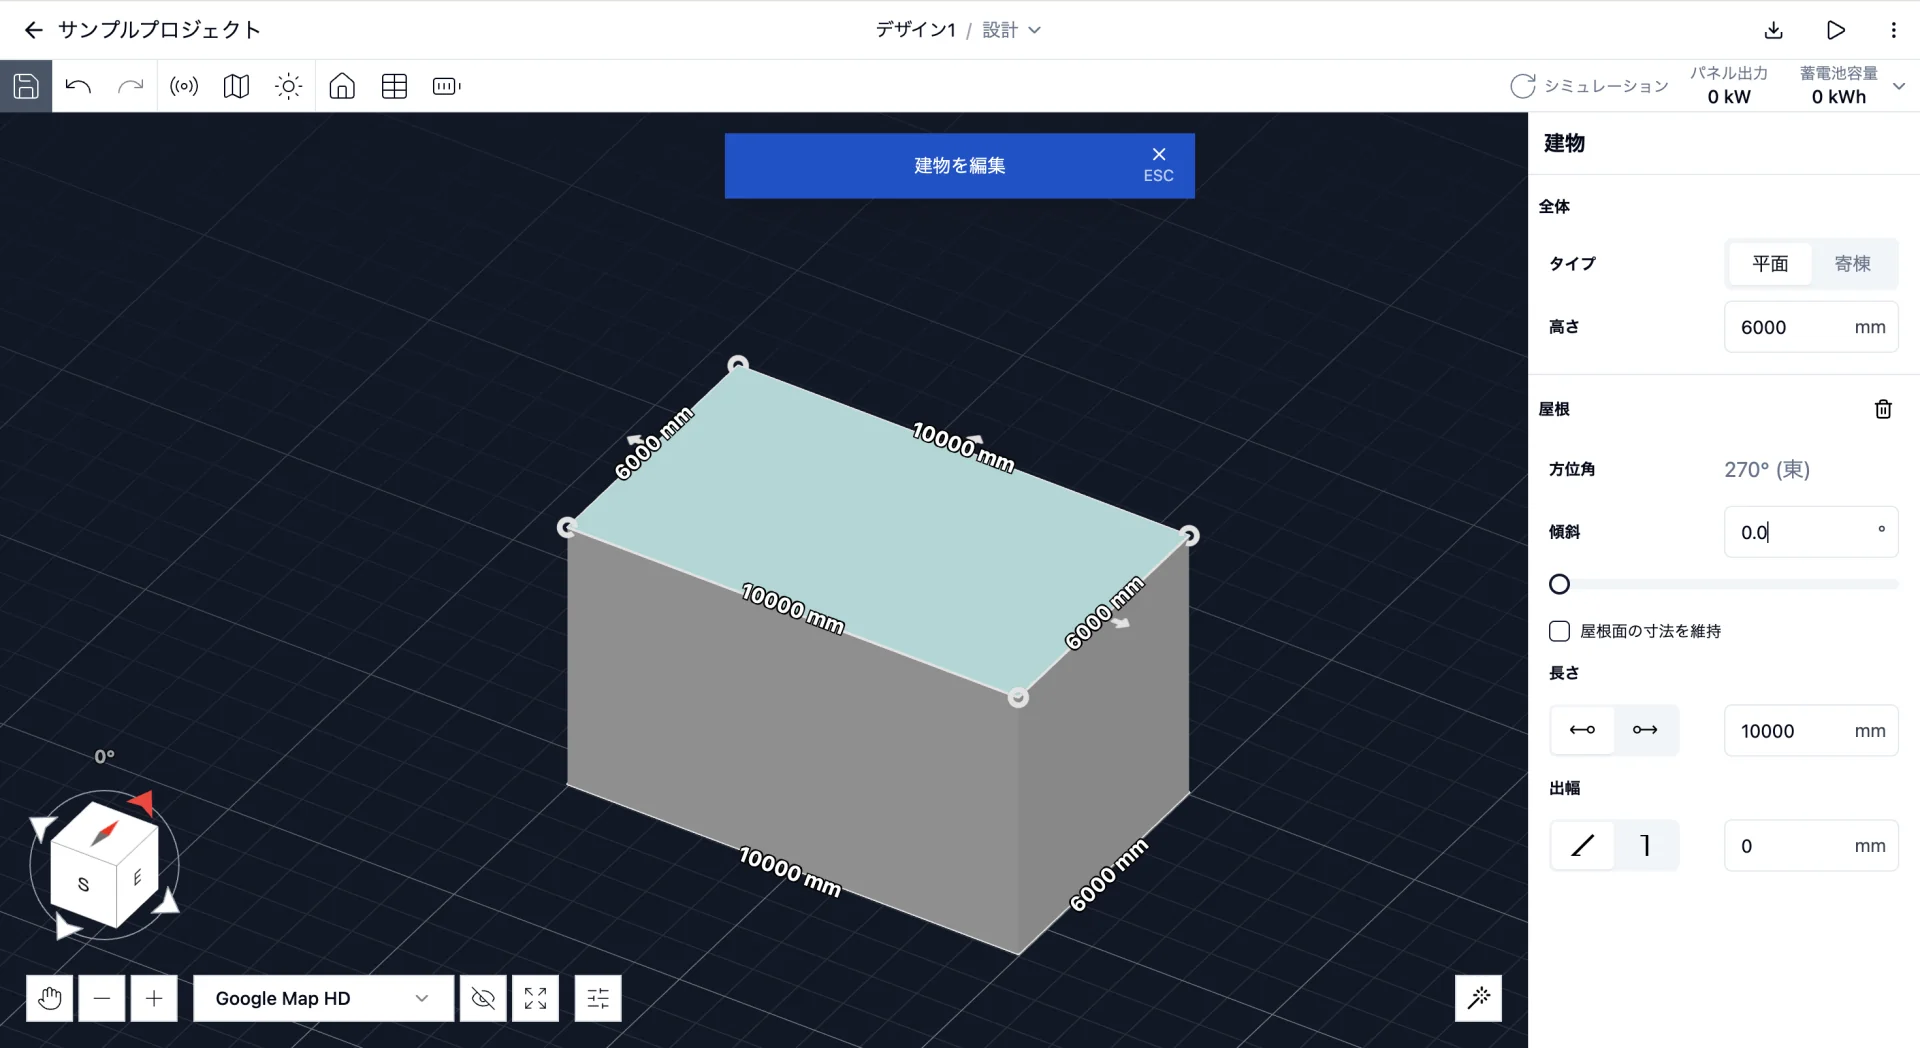Select the solar panel grid tool icon
This screenshot has width=1920, height=1048.
tap(394, 86)
